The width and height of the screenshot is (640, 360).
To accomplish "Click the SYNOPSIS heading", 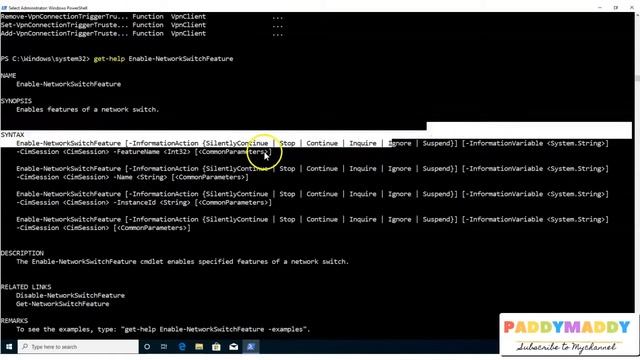I will point(16,101).
